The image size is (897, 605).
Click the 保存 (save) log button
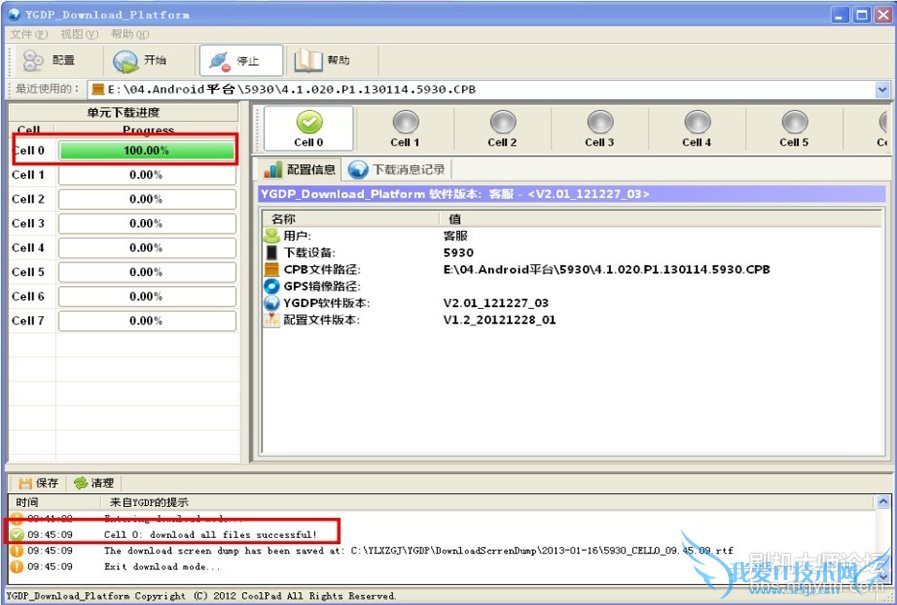pyautogui.click(x=38, y=483)
